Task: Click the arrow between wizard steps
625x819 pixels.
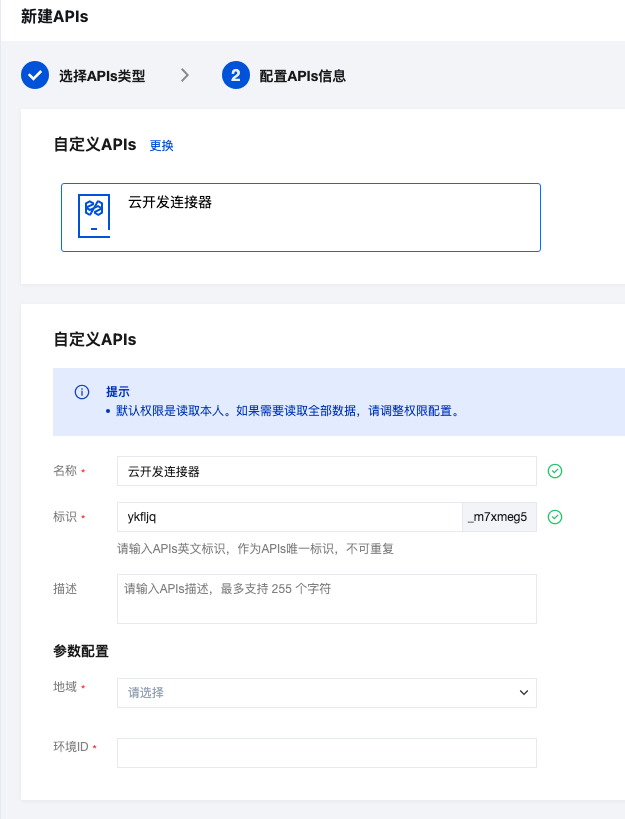Action: tap(184, 75)
